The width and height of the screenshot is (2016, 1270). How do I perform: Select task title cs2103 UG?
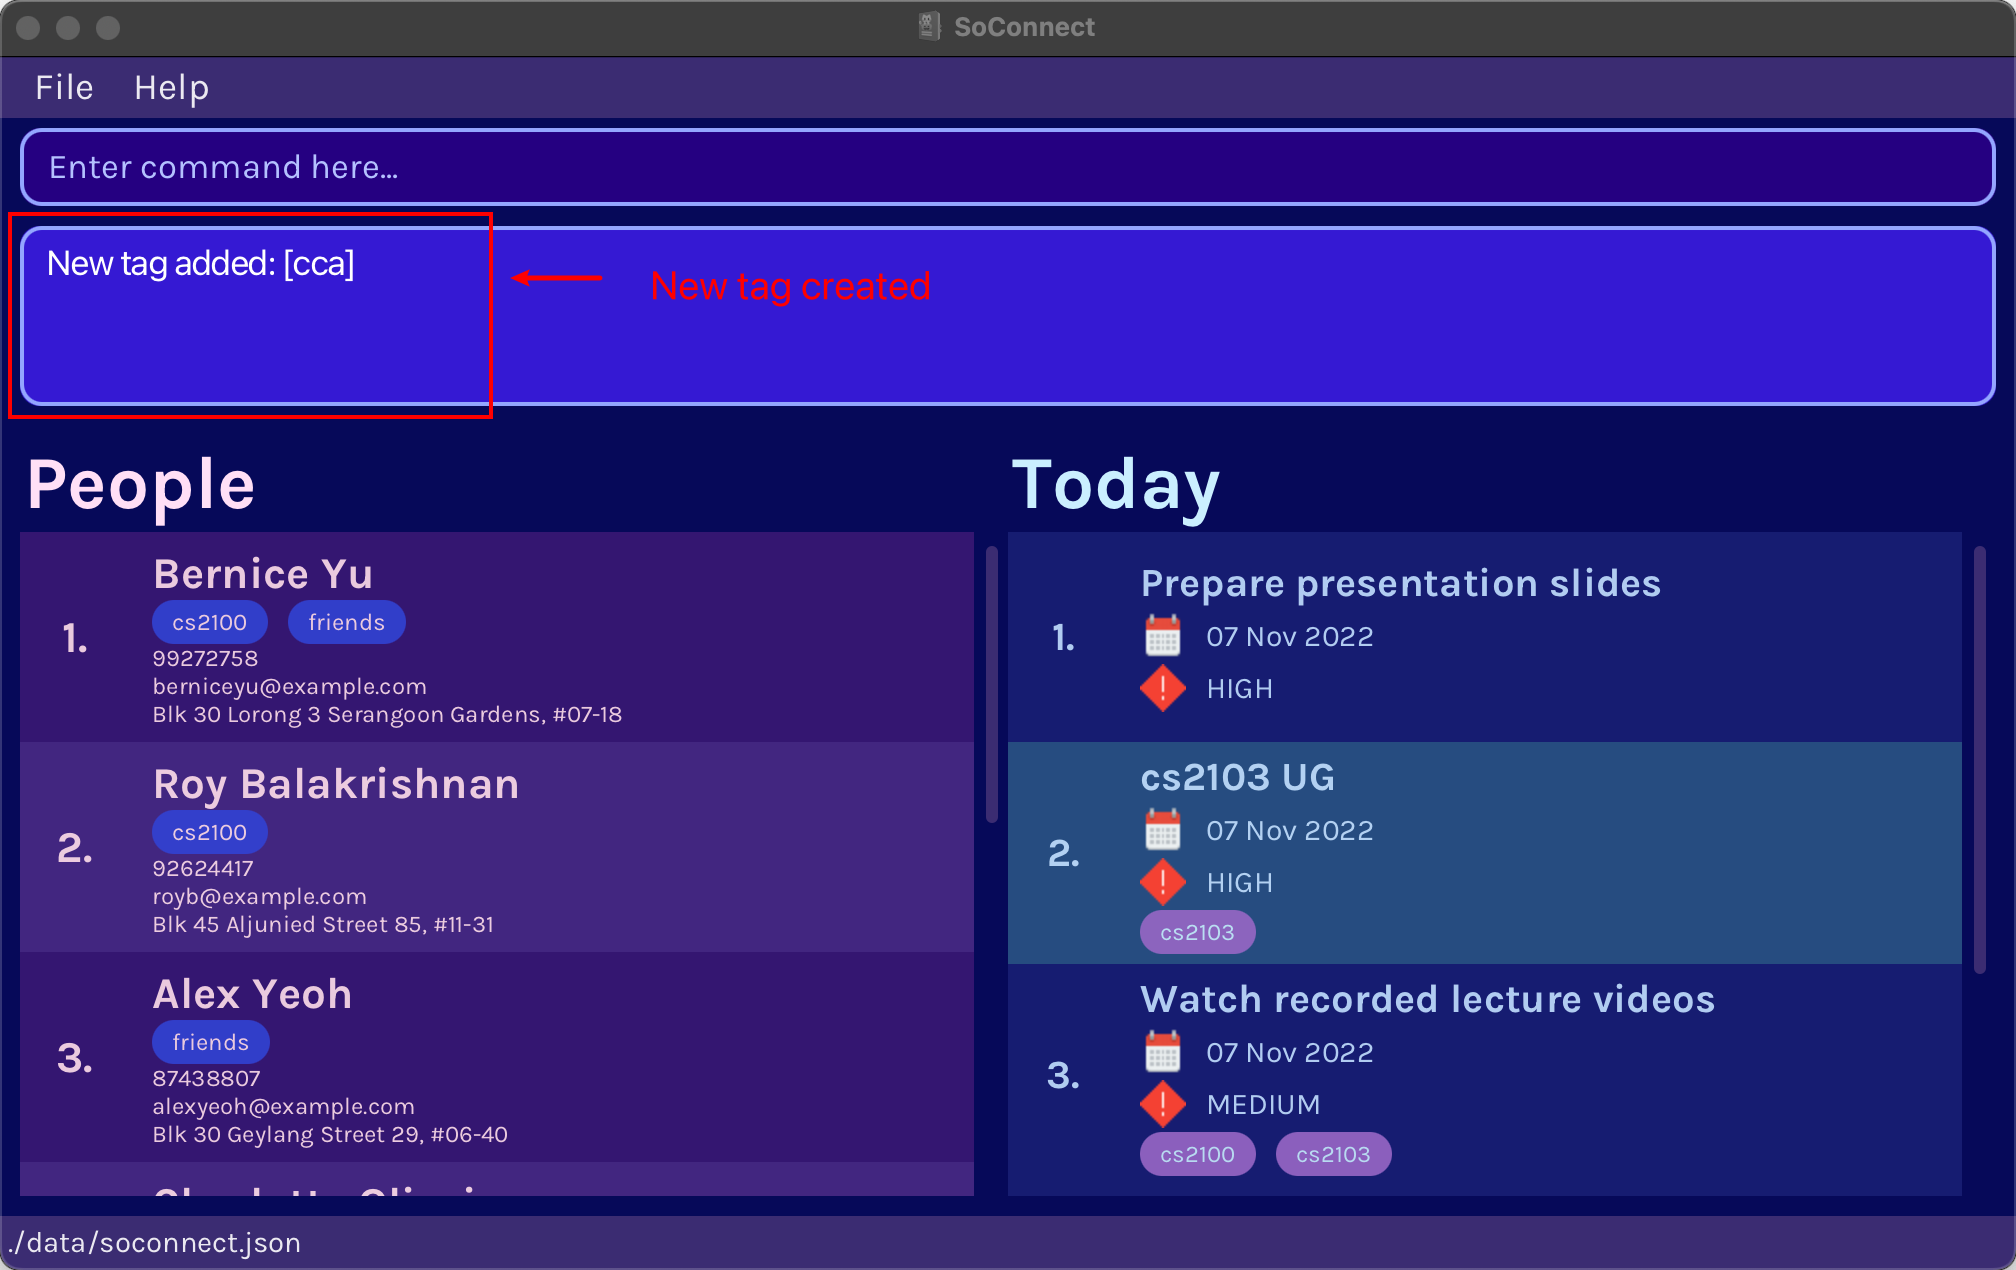[x=1237, y=777]
